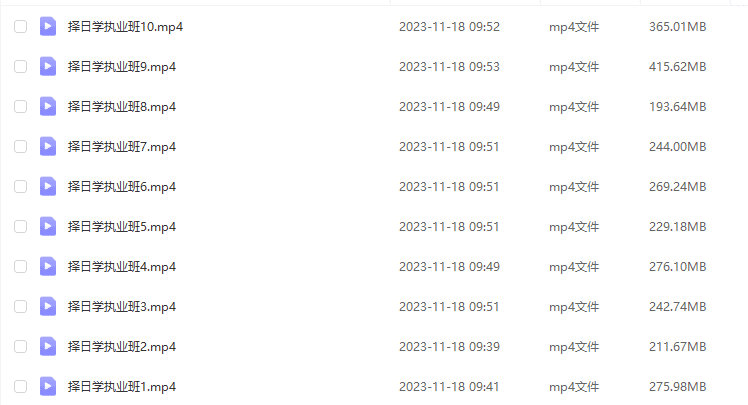Image resolution: width=748 pixels, height=405 pixels.
Task: Click video icon of 择日学执业班2.mp4
Action: pos(48,347)
